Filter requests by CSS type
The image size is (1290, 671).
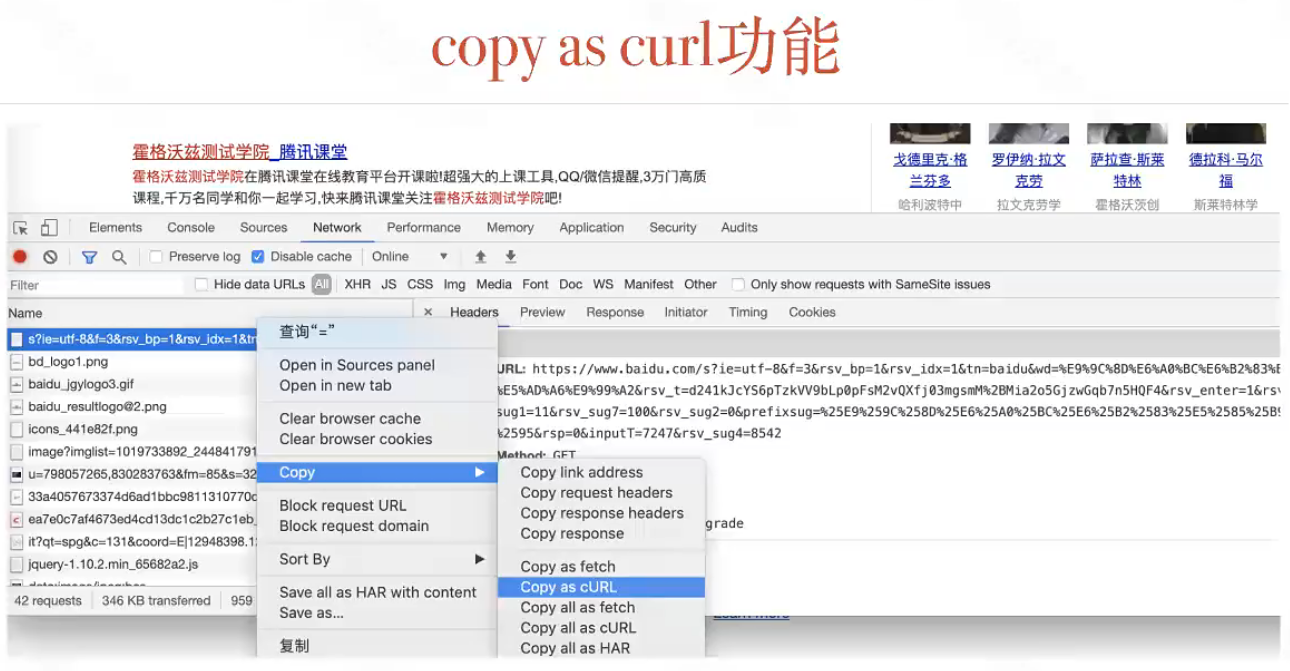point(420,285)
